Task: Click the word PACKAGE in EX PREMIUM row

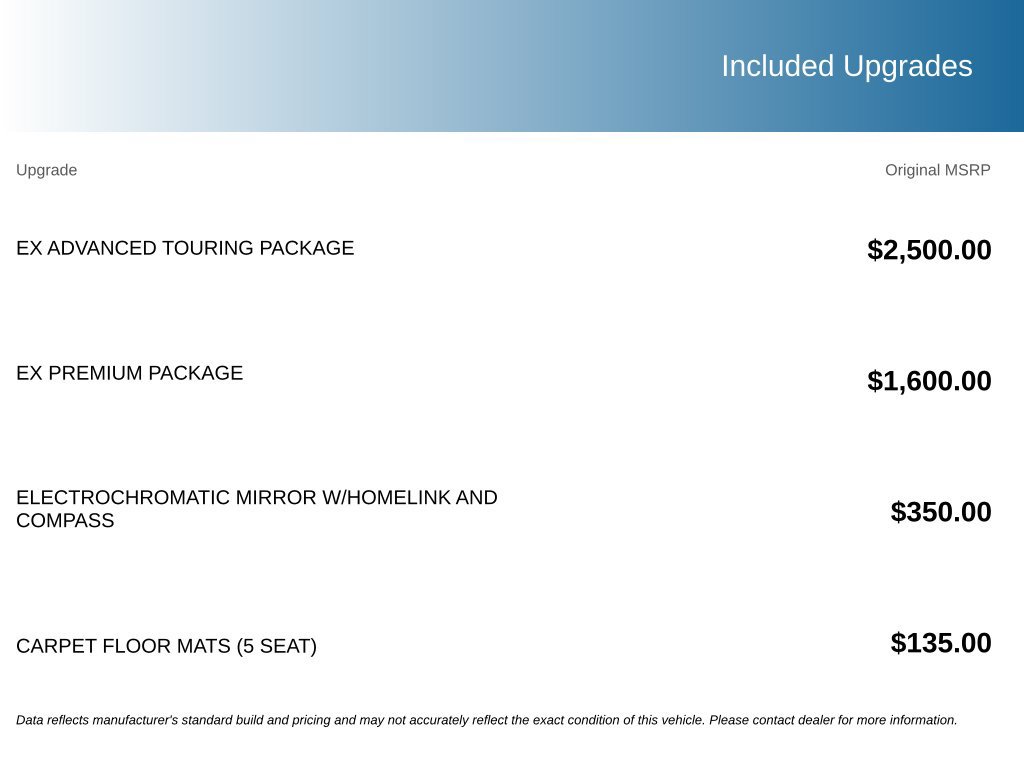Action: tap(195, 373)
